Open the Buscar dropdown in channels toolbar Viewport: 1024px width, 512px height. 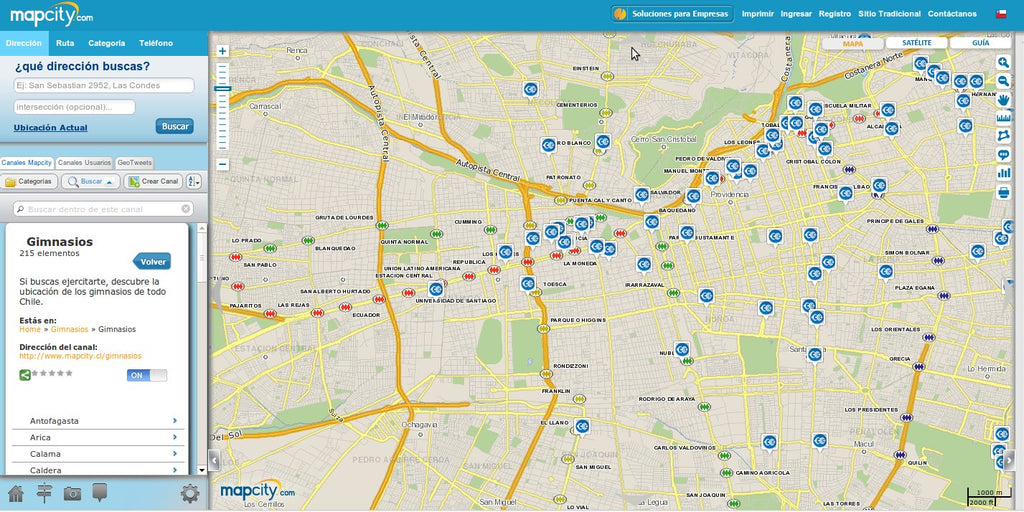click(91, 181)
